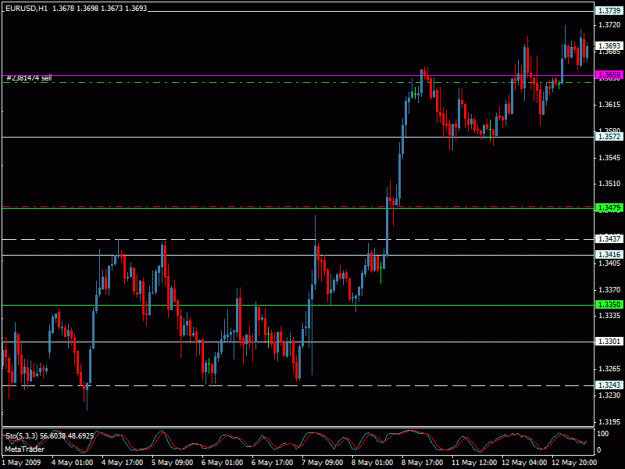
Task: Click the 1.3301 level price tag
Action: [x=609, y=341]
